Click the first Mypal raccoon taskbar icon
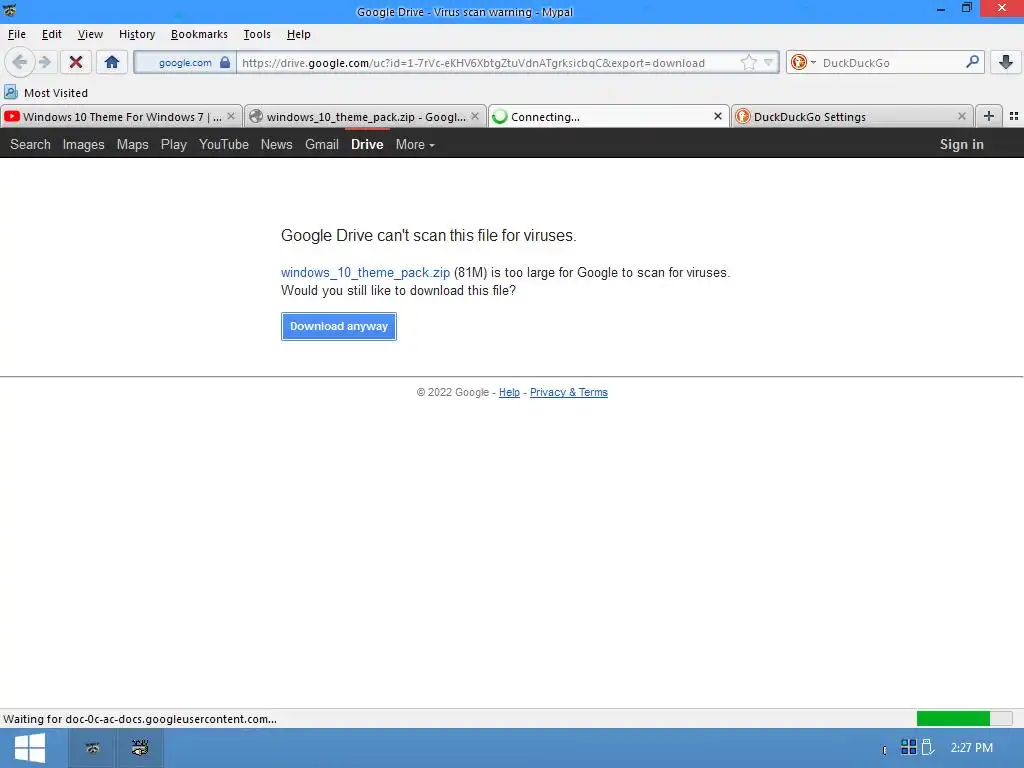 92,748
